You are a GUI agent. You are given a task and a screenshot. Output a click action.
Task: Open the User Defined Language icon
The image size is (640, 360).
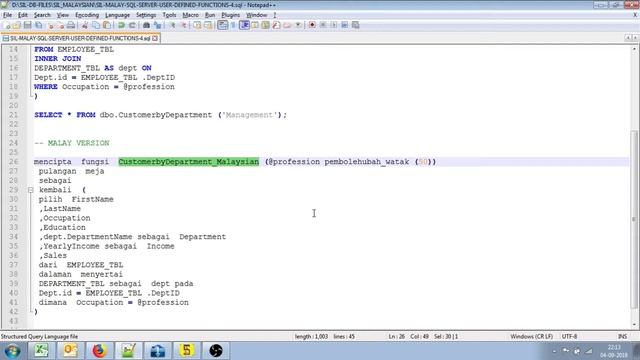coord(255,25)
